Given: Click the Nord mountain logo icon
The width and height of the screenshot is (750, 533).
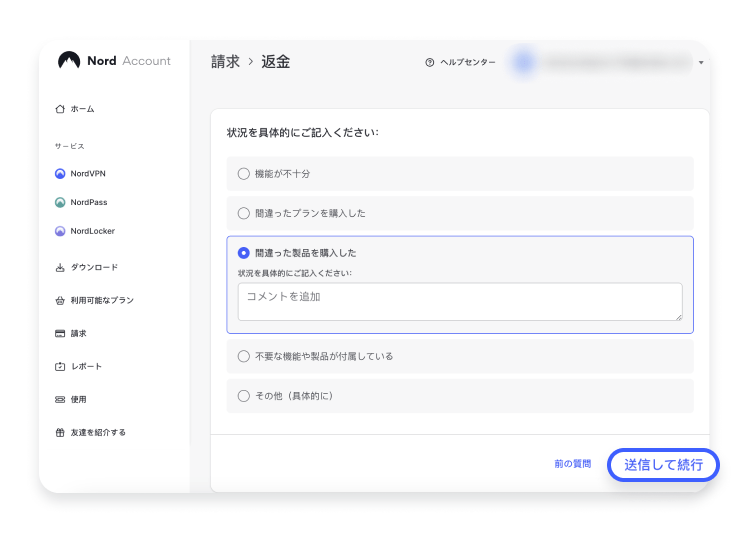Looking at the screenshot, I should 69,61.
